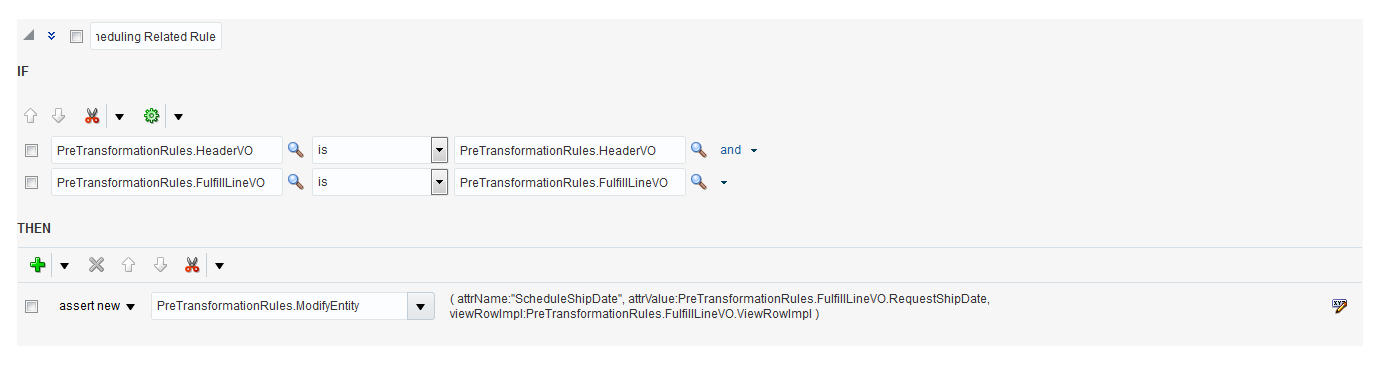Image resolution: width=1382 pixels, height=368 pixels.
Task: Click the double-chevron advanced settings icon
Action: coord(52,36)
